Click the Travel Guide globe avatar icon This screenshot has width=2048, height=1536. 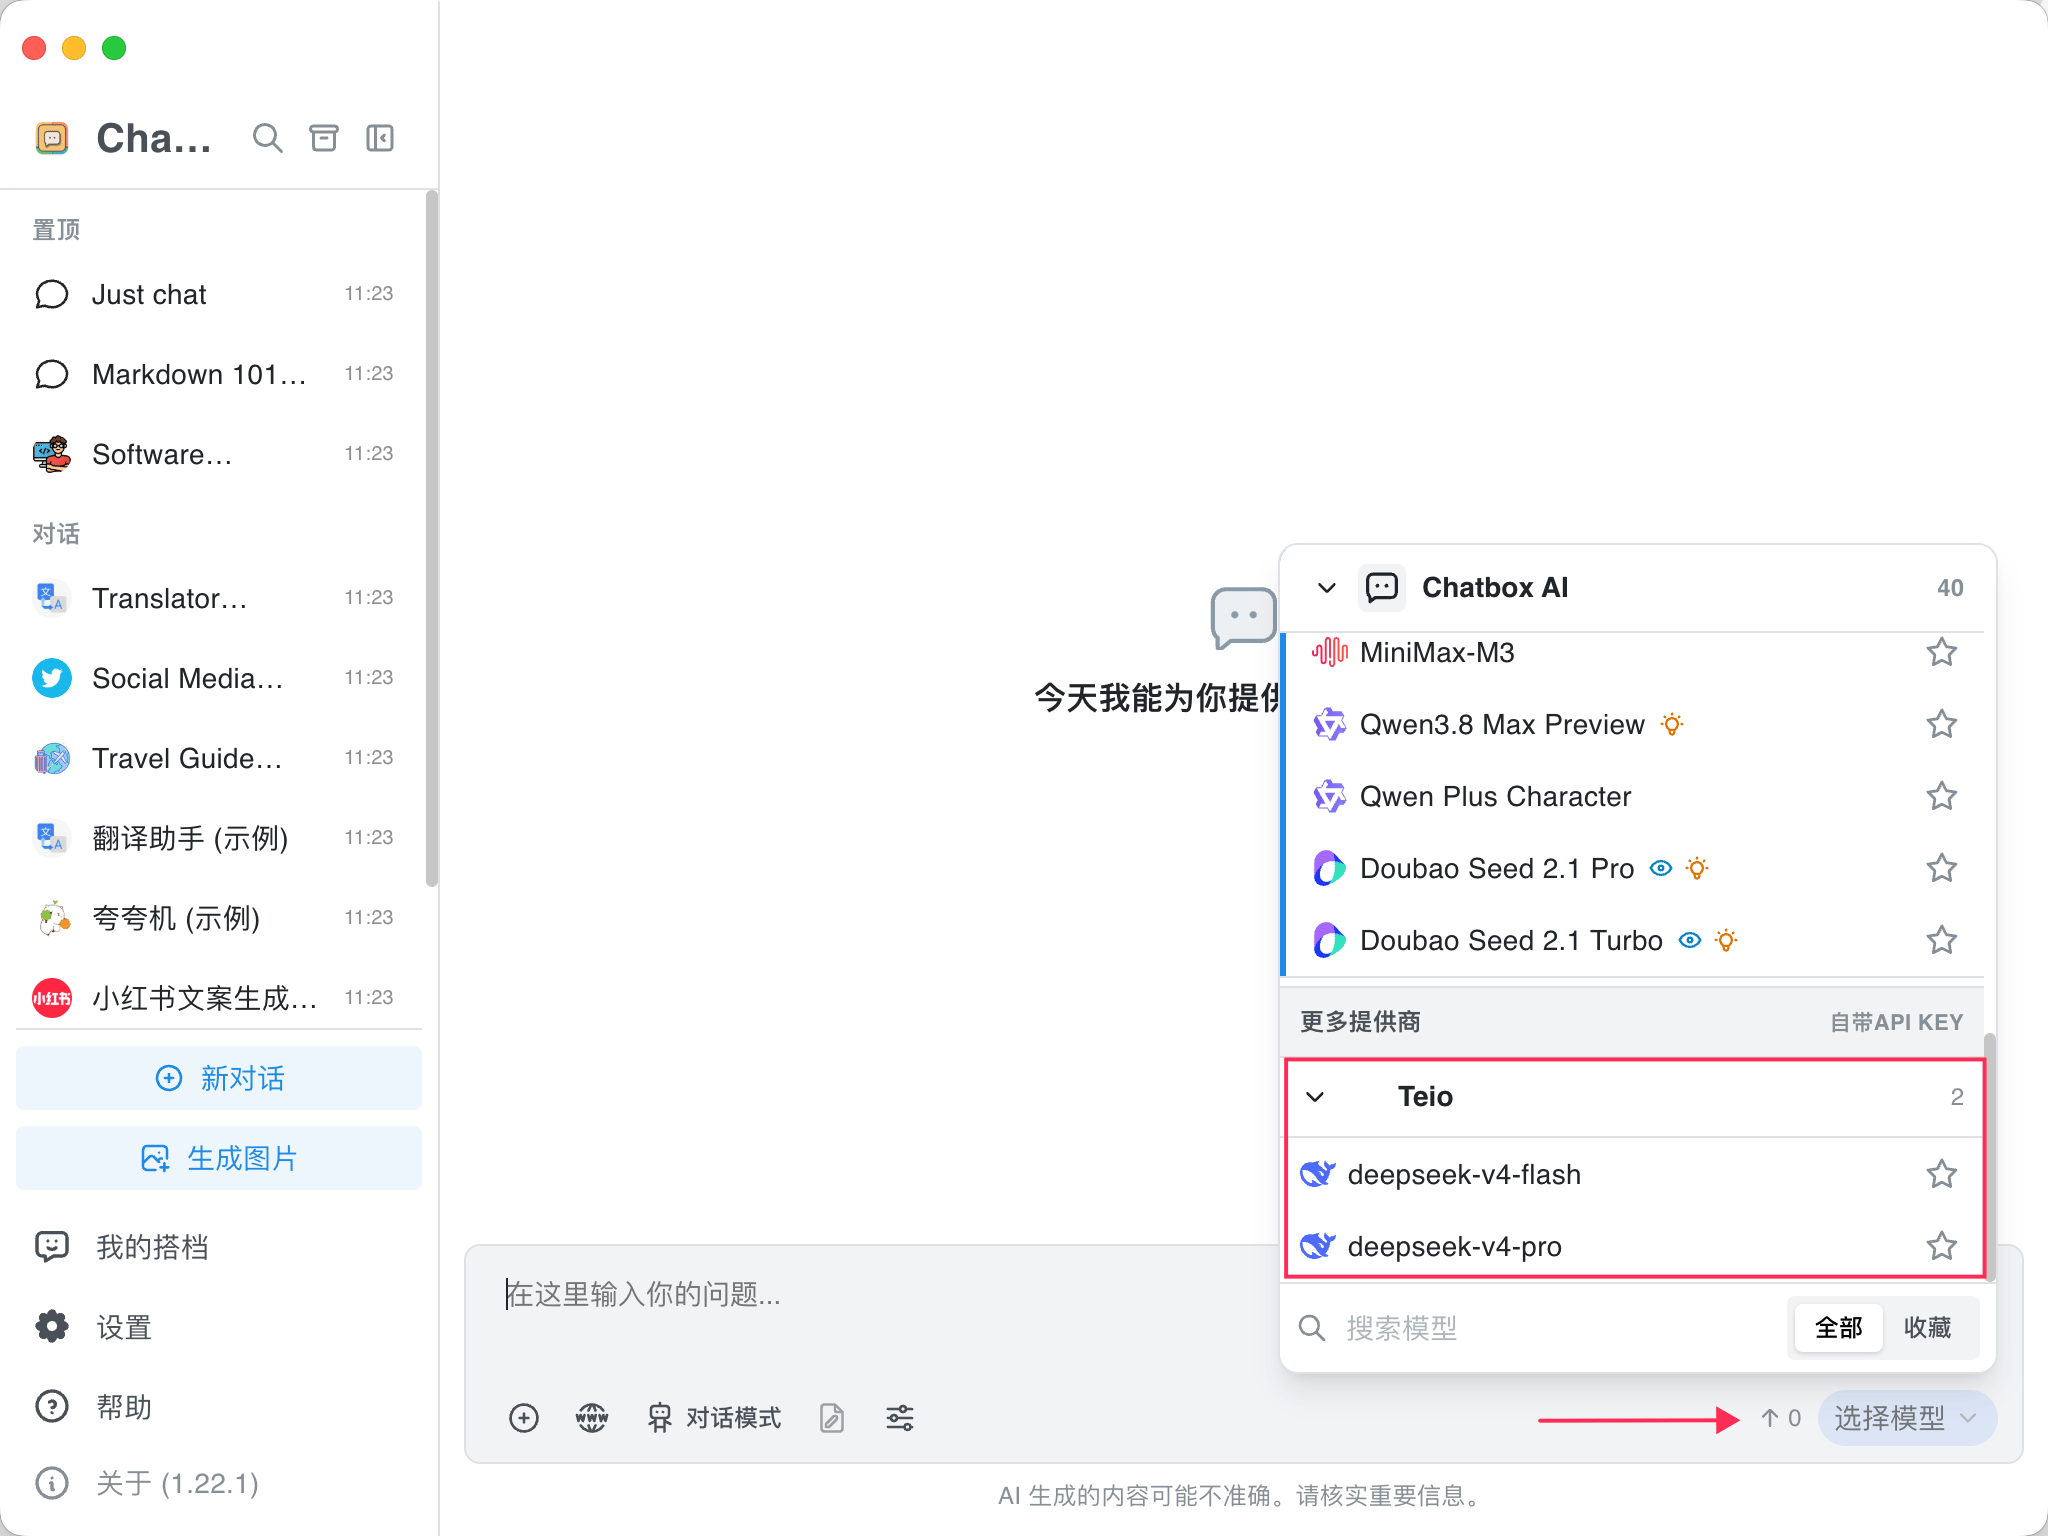point(52,758)
